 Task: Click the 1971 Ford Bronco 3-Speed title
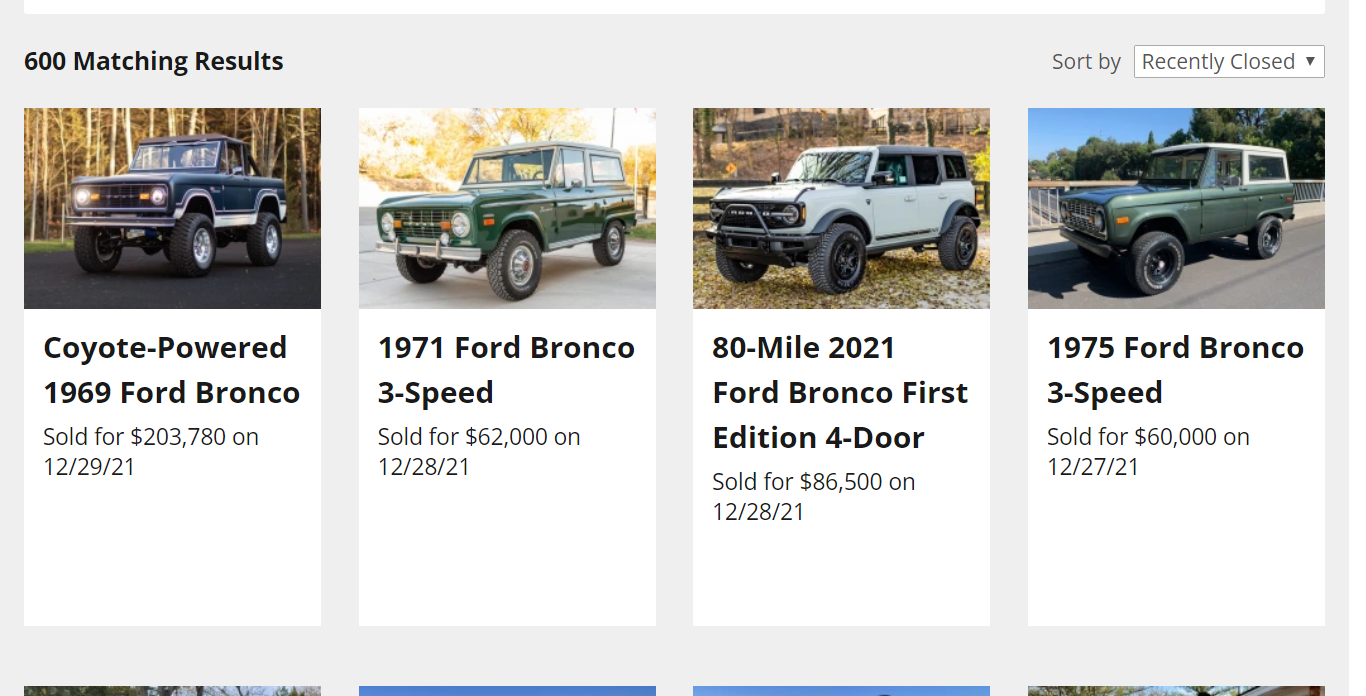[506, 370]
